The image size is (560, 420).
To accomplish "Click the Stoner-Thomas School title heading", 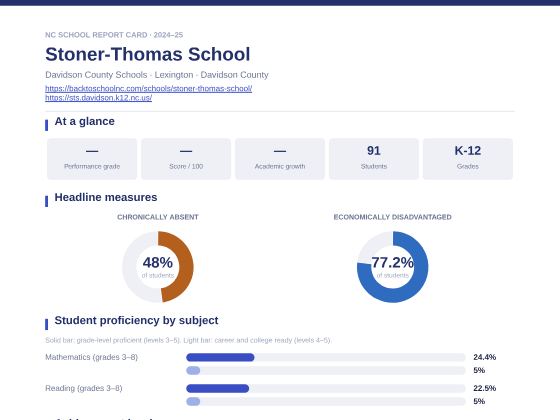I will point(148,54).
